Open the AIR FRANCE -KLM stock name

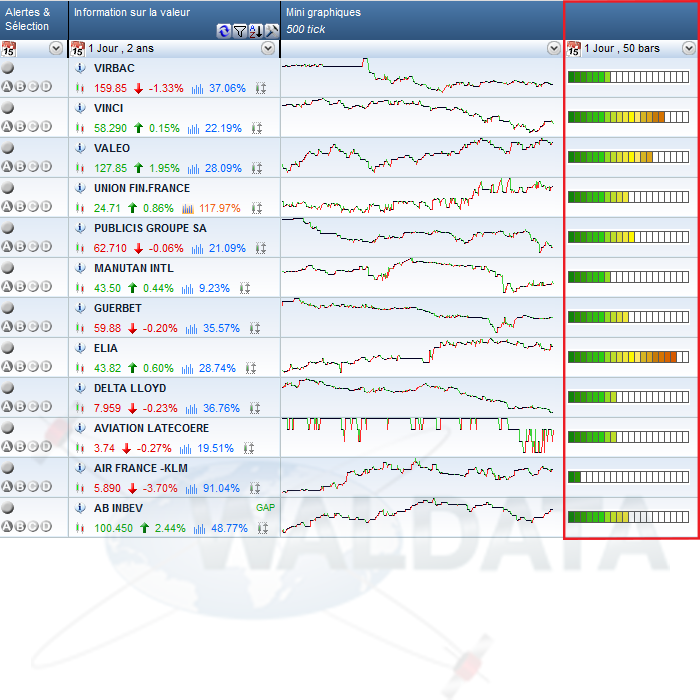pyautogui.click(x=141, y=468)
